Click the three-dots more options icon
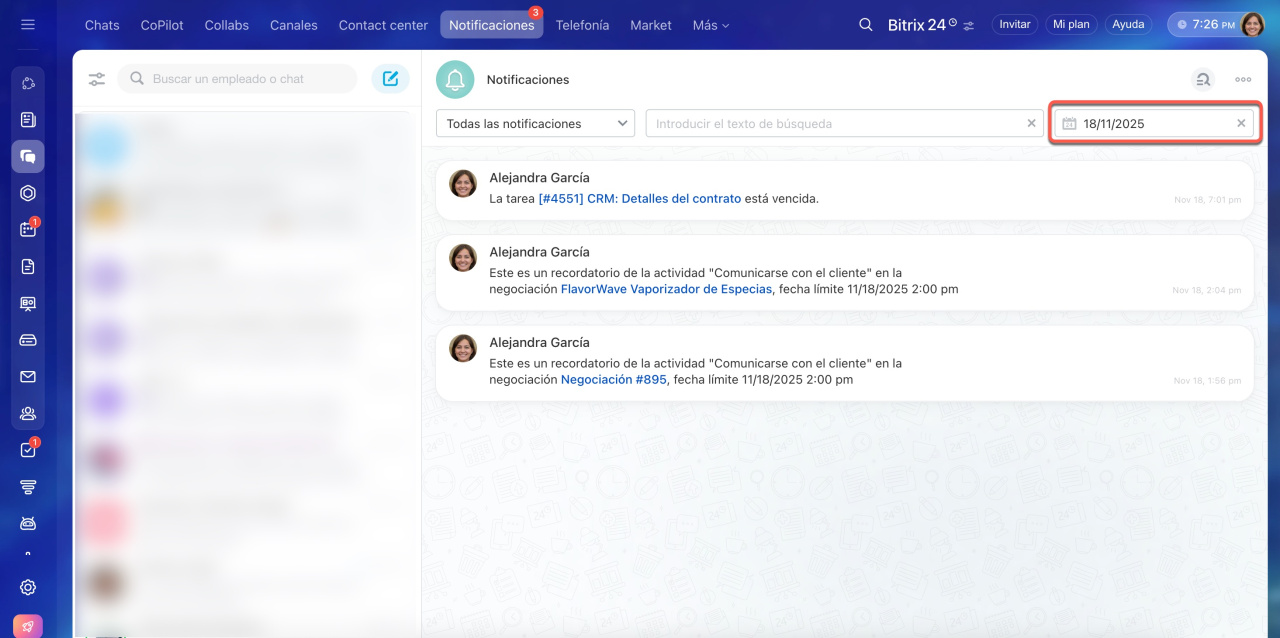 (1243, 80)
